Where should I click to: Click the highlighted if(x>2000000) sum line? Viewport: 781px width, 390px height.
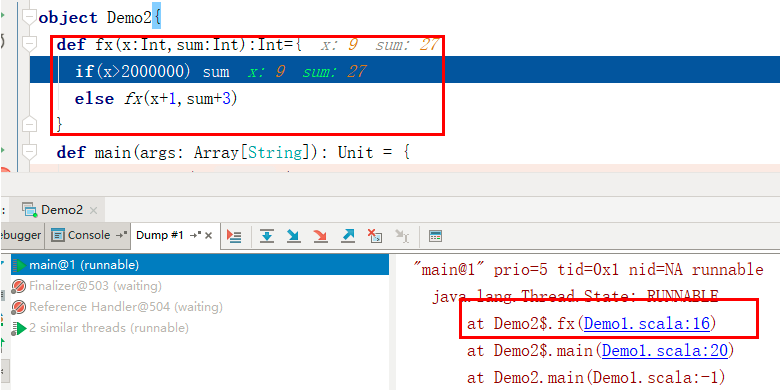click(x=404, y=71)
